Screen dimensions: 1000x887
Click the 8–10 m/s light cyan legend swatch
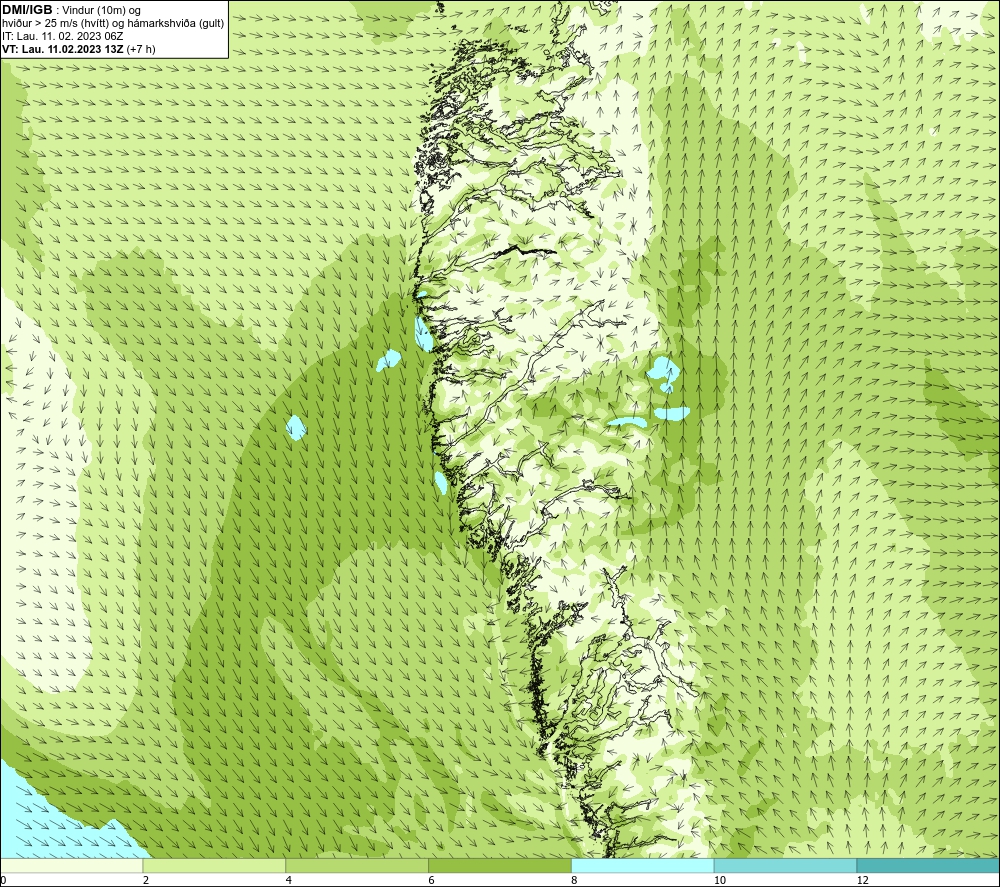tap(643, 865)
